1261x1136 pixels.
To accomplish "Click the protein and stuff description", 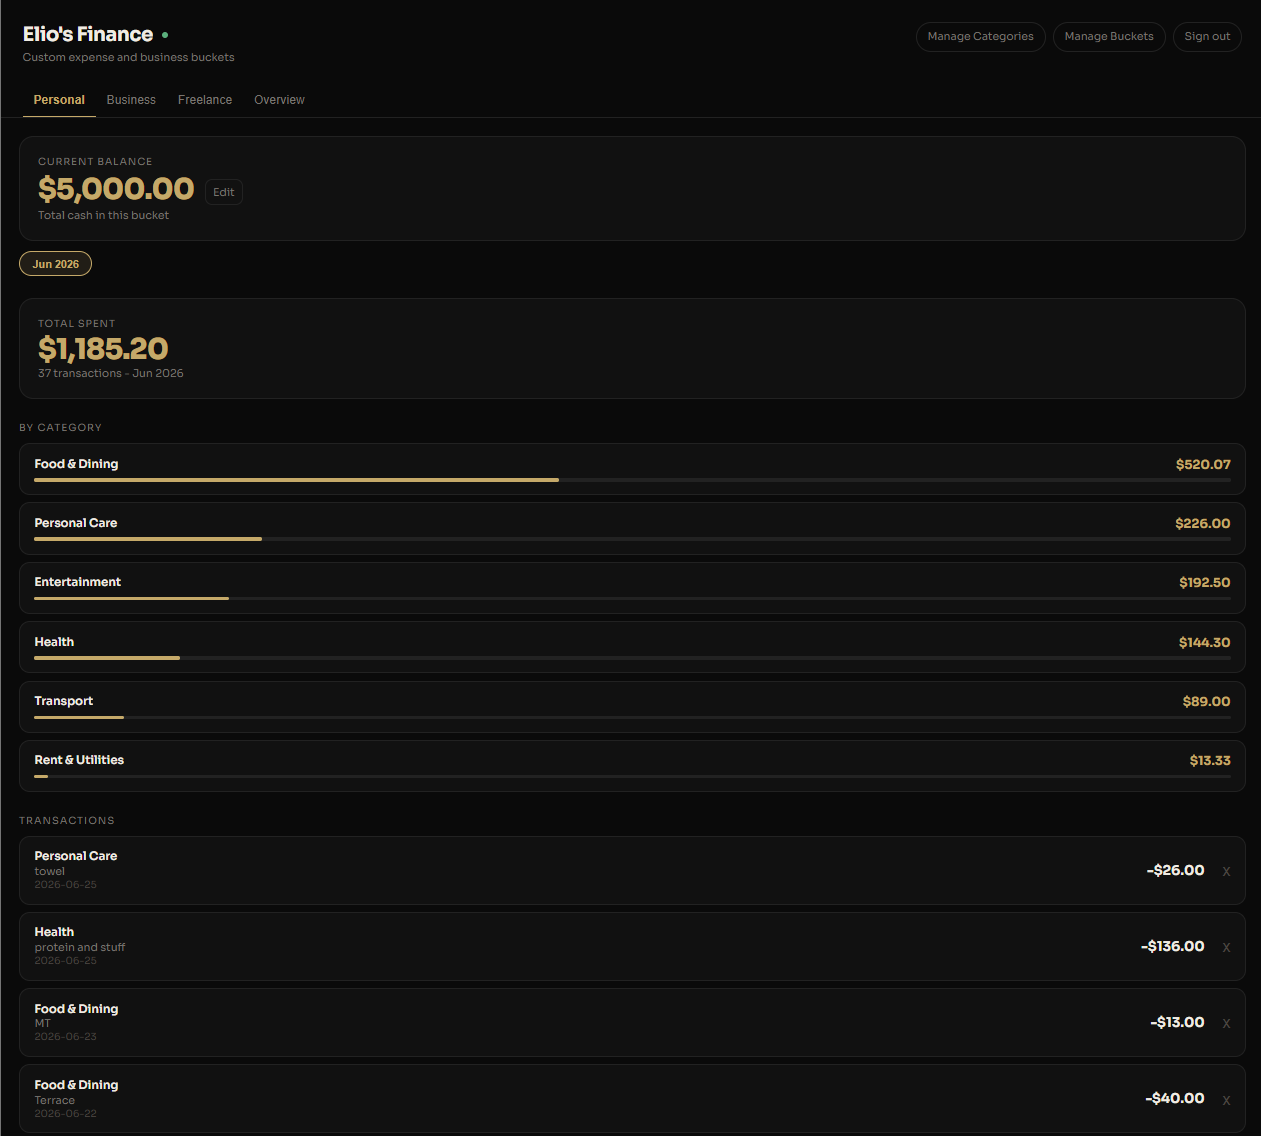I will click(80, 947).
